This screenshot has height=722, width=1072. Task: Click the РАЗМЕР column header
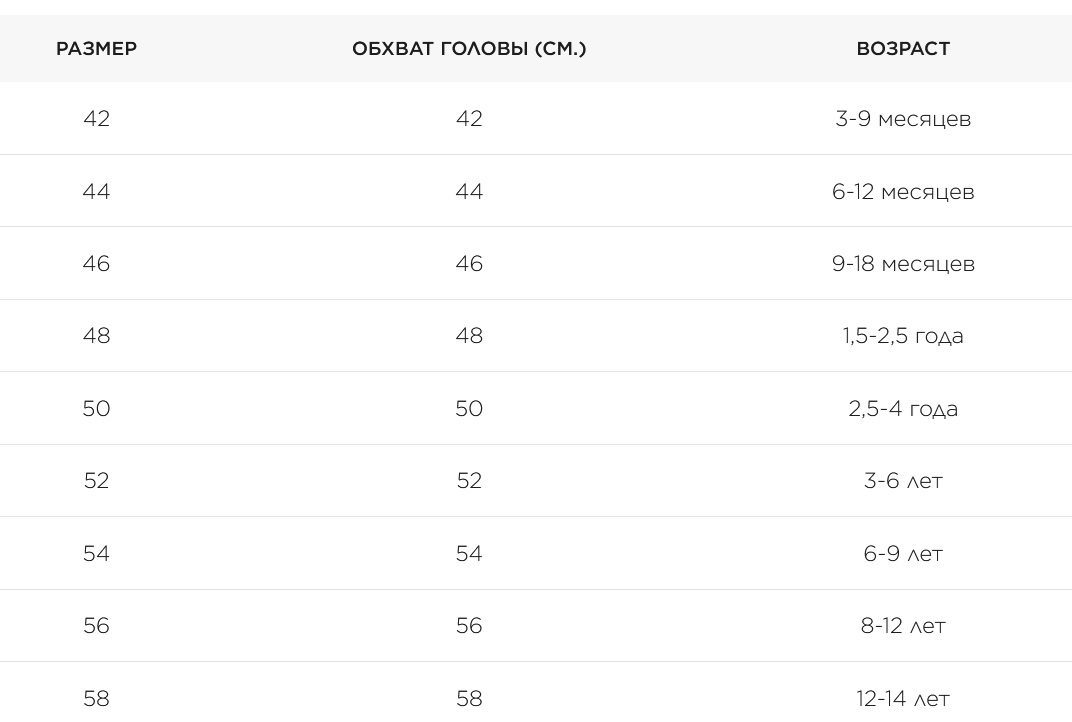coord(96,48)
